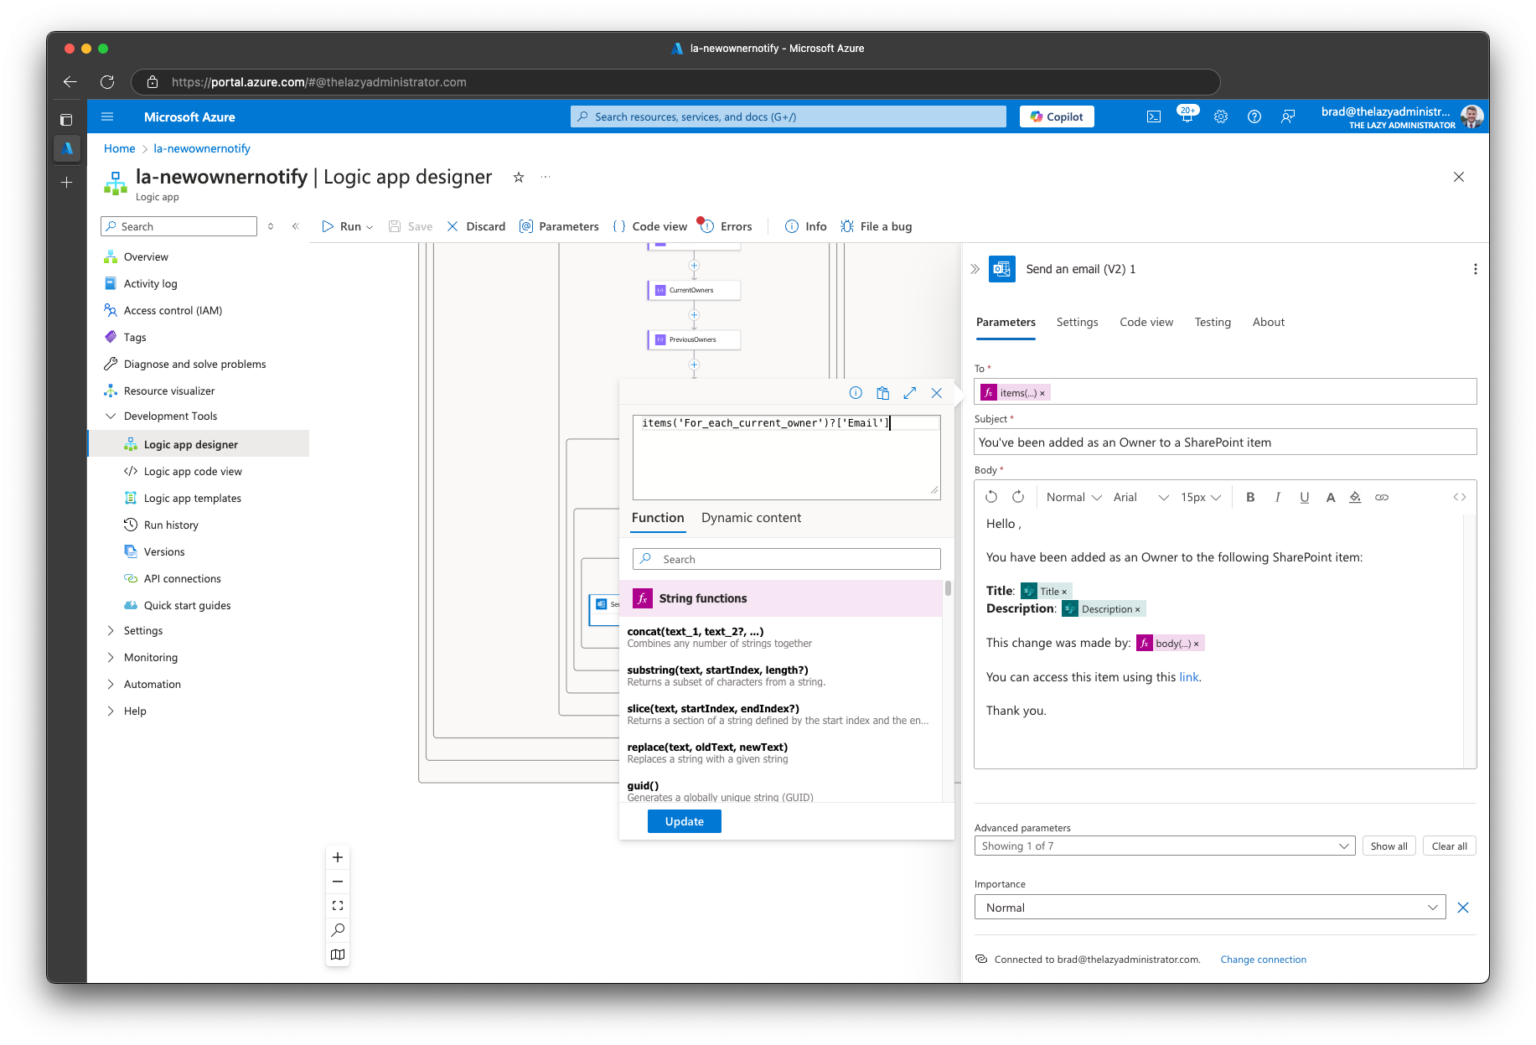Click the browser back arrow
The image size is (1536, 1045).
70,82
